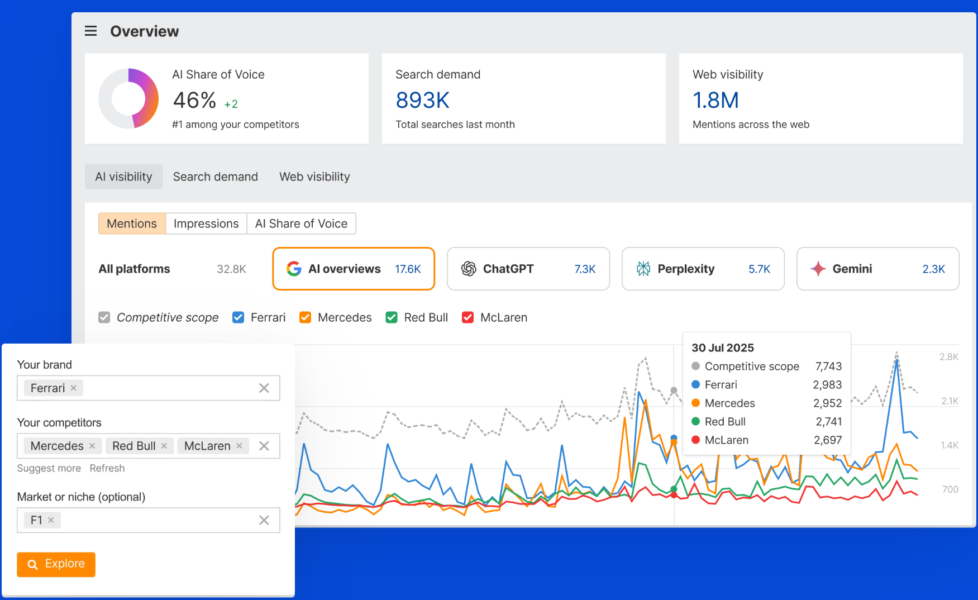Click the Google icon on AI overviews
Screen dimensions: 978x600
294,269
